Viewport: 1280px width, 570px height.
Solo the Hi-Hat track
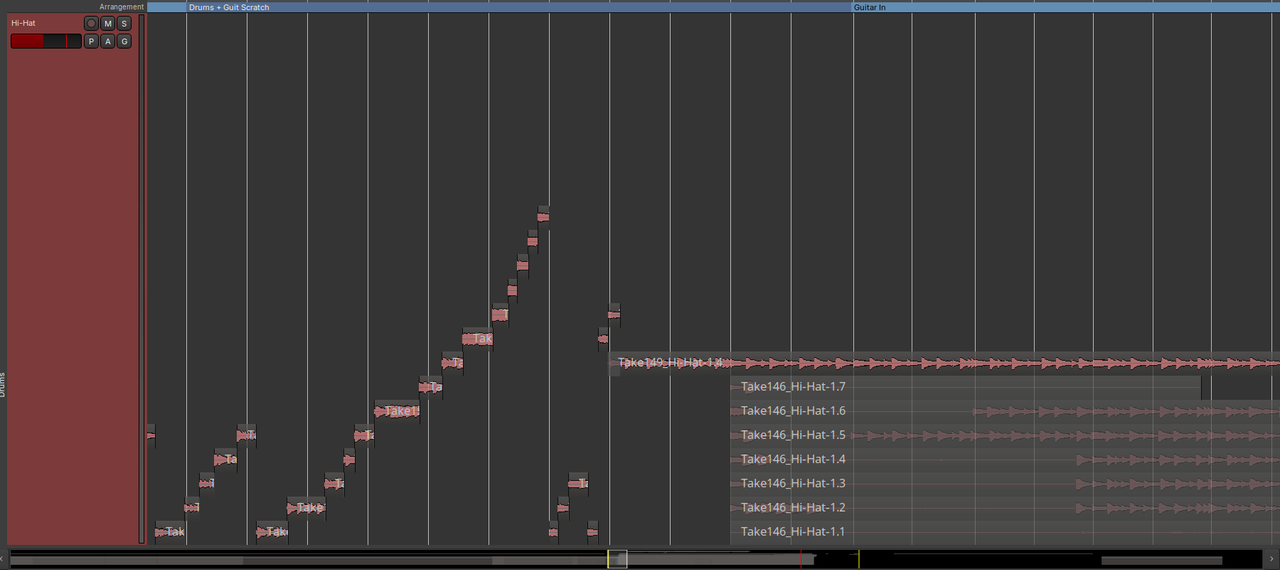pos(124,24)
